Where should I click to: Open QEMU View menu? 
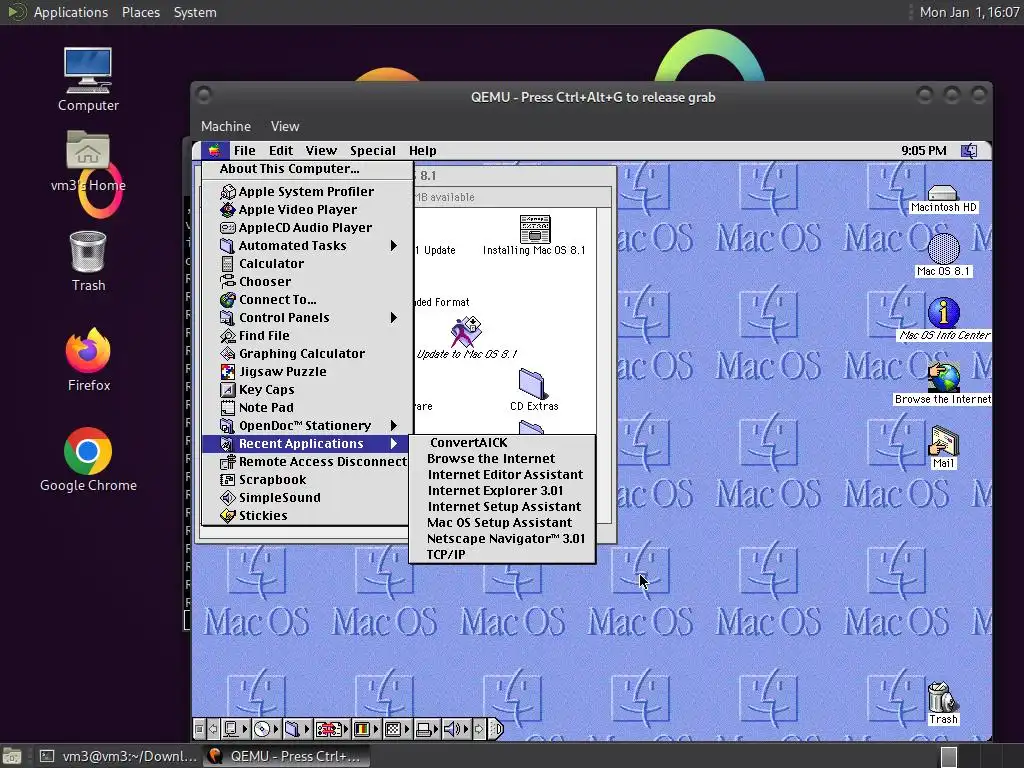click(x=285, y=126)
